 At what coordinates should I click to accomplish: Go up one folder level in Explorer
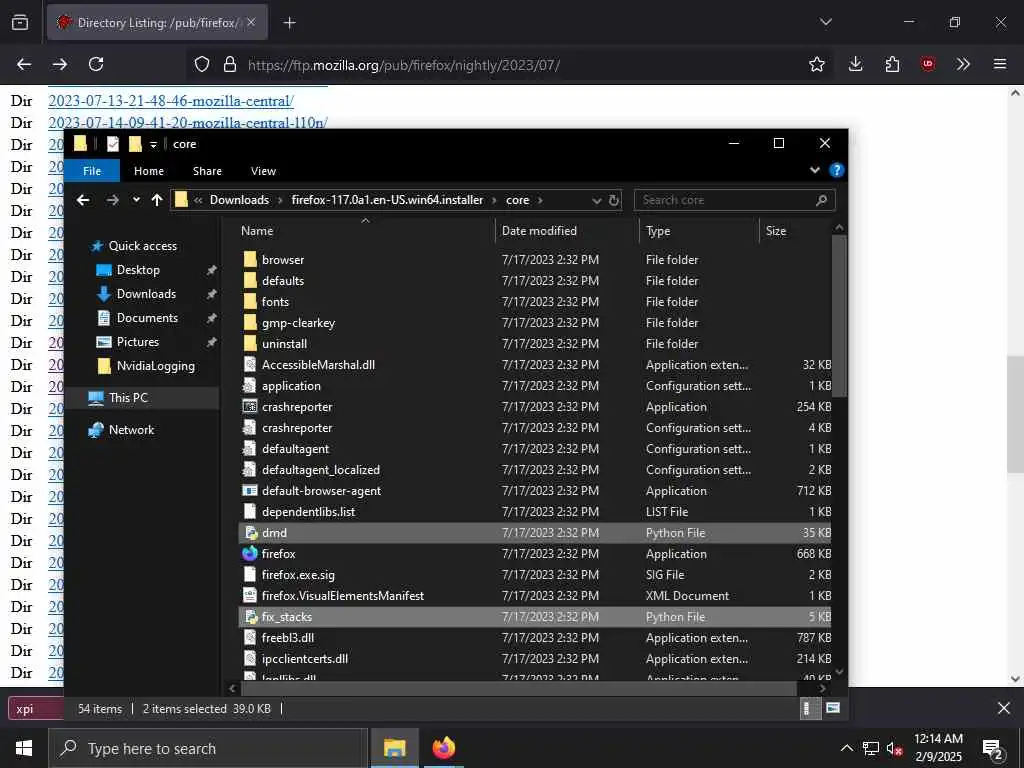tap(157, 200)
